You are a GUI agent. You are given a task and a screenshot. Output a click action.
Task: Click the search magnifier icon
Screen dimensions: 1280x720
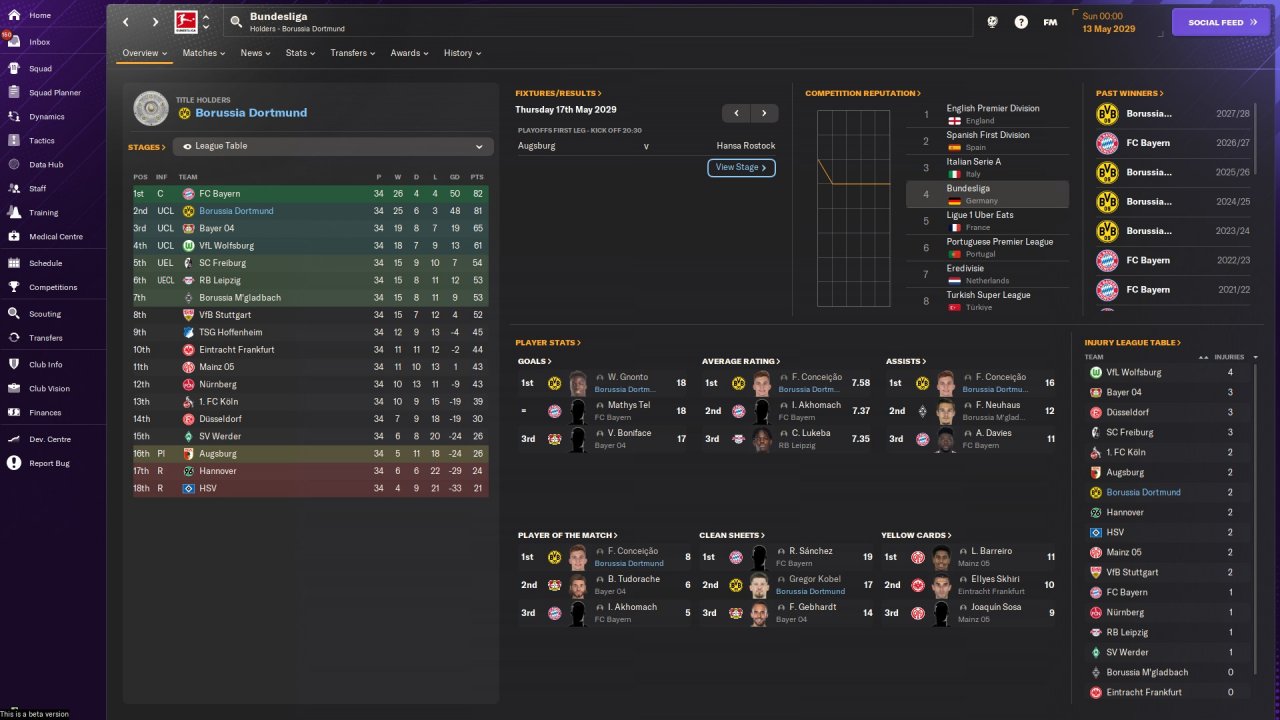tap(235, 22)
